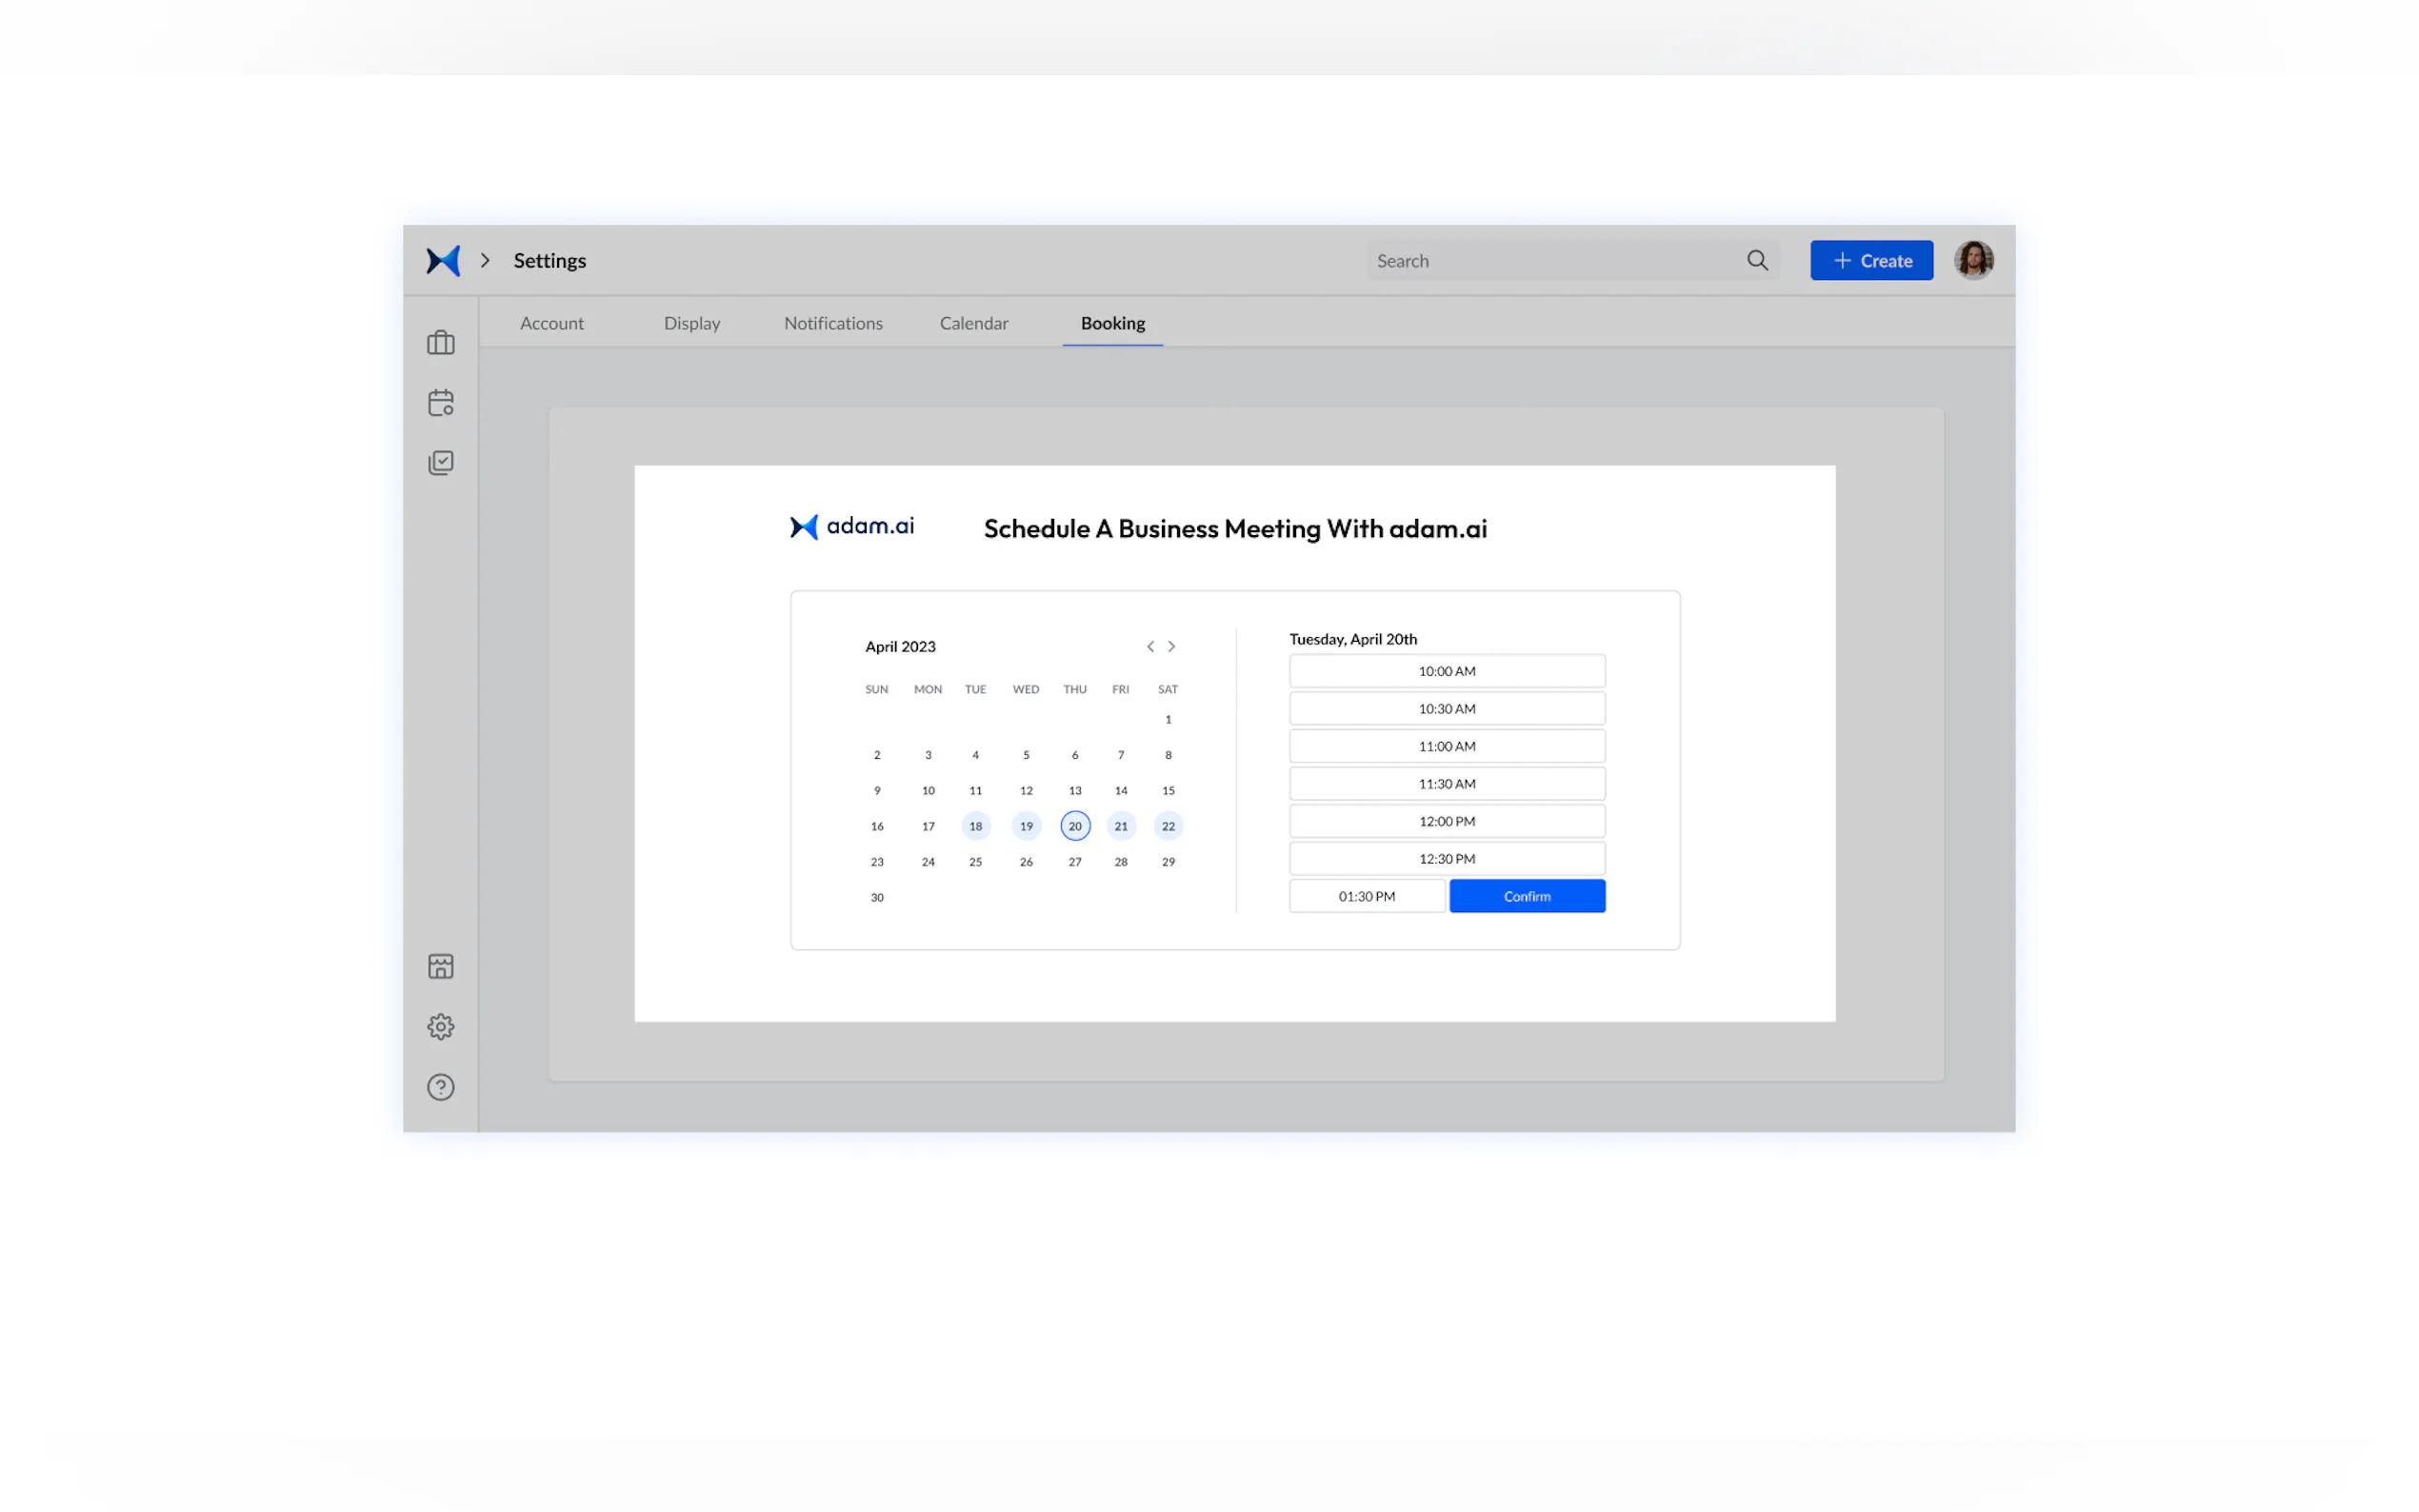Open the settings gear icon
Screen dimensions: 2419x1512
click(x=440, y=1026)
